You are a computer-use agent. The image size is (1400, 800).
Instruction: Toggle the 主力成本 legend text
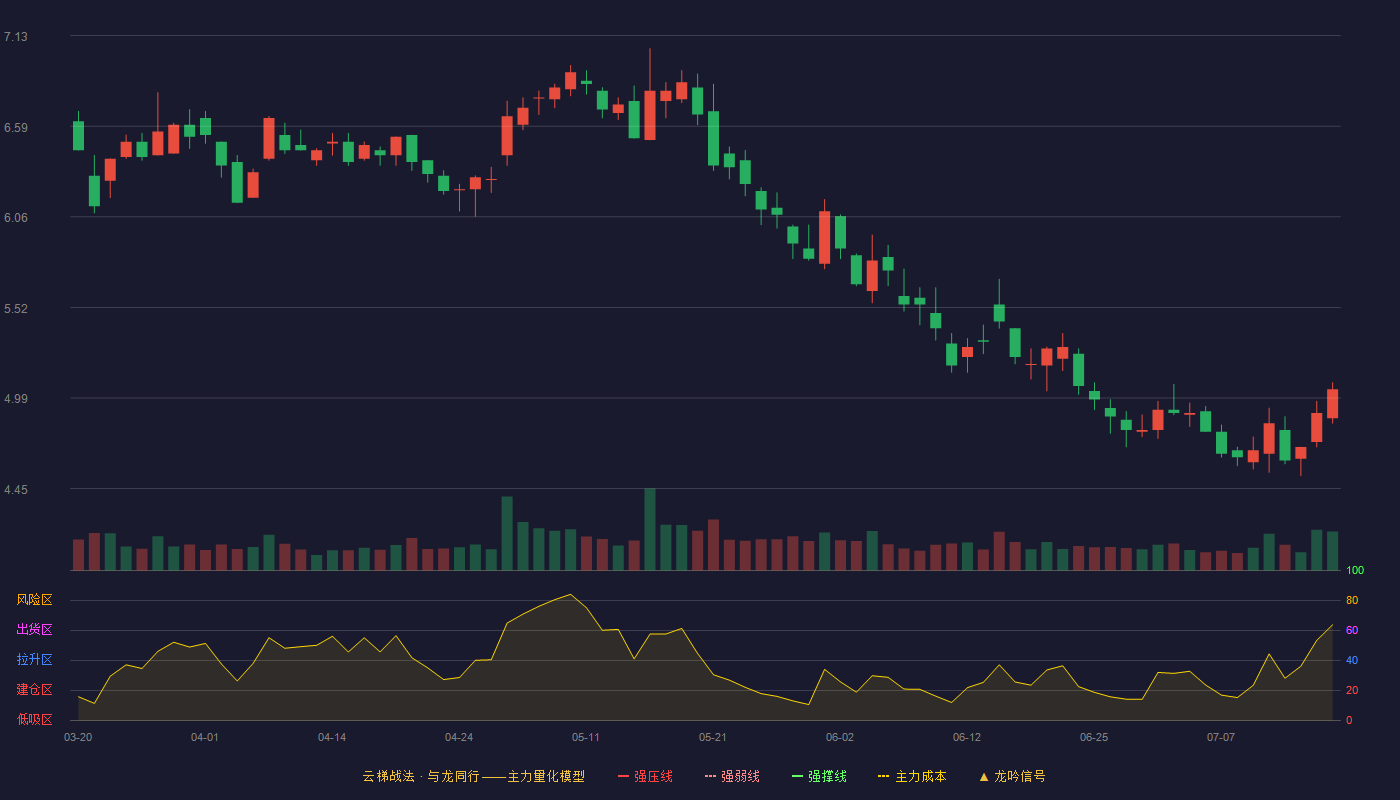click(x=920, y=776)
